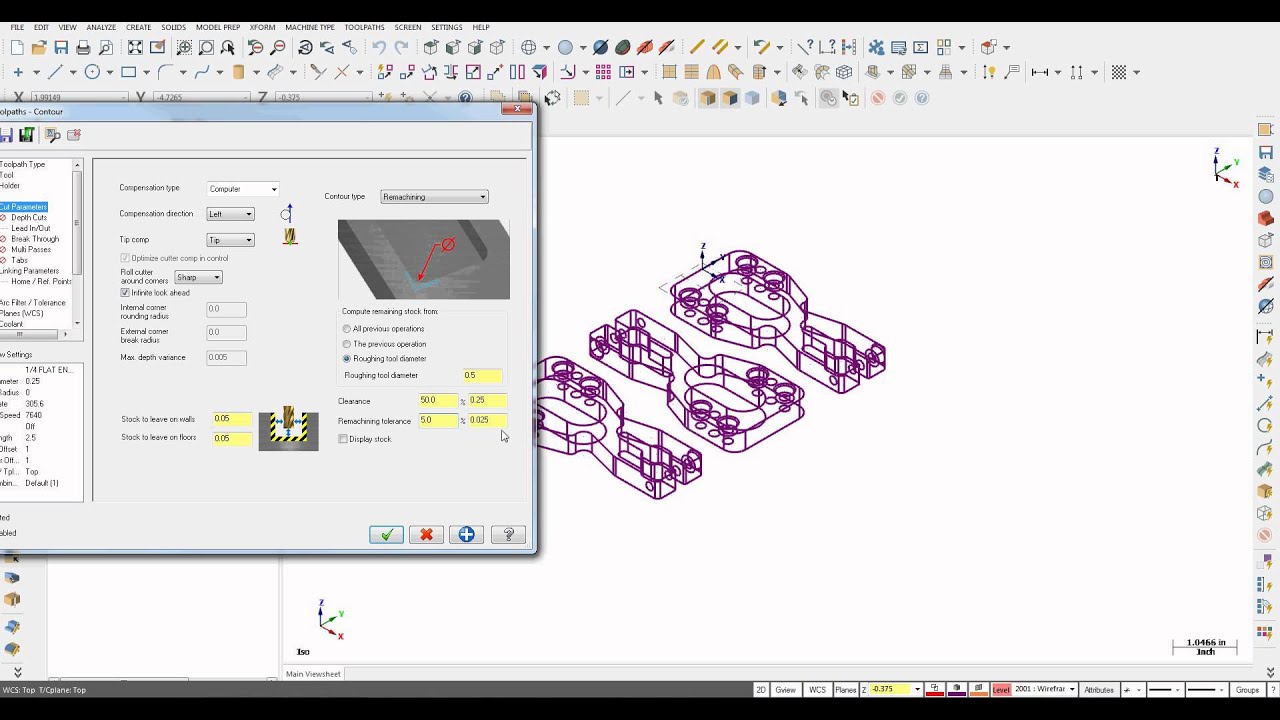Image resolution: width=1280 pixels, height=720 pixels.
Task: Click the Redo arrow icon
Action: pyautogui.click(x=401, y=47)
